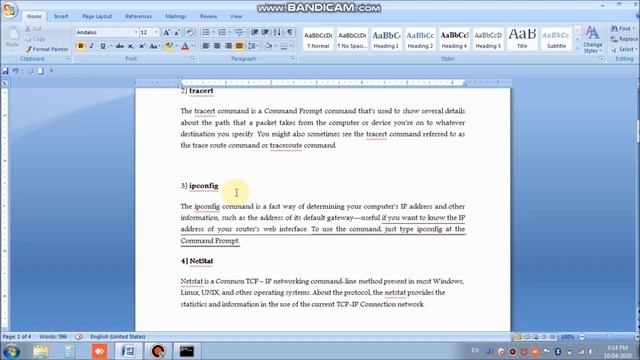The image size is (640, 360).
Task: Open the Command Prompt taskbar window
Action: (187, 351)
